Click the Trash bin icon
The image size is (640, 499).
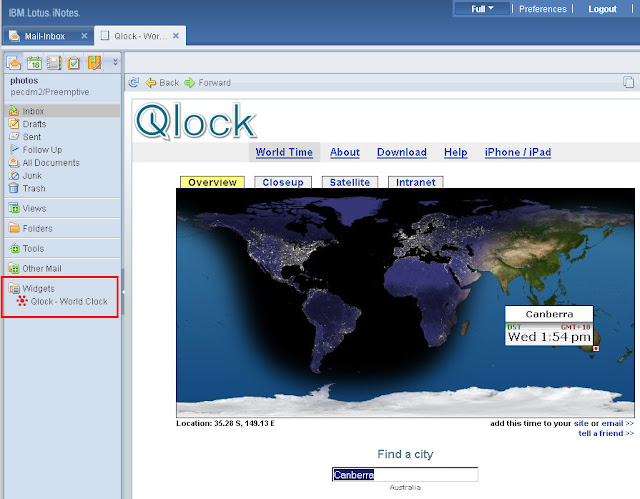pos(14,188)
